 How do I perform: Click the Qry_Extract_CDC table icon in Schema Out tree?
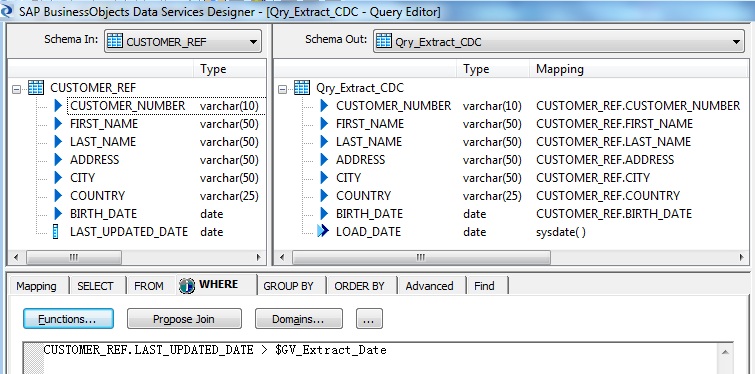[x=302, y=88]
